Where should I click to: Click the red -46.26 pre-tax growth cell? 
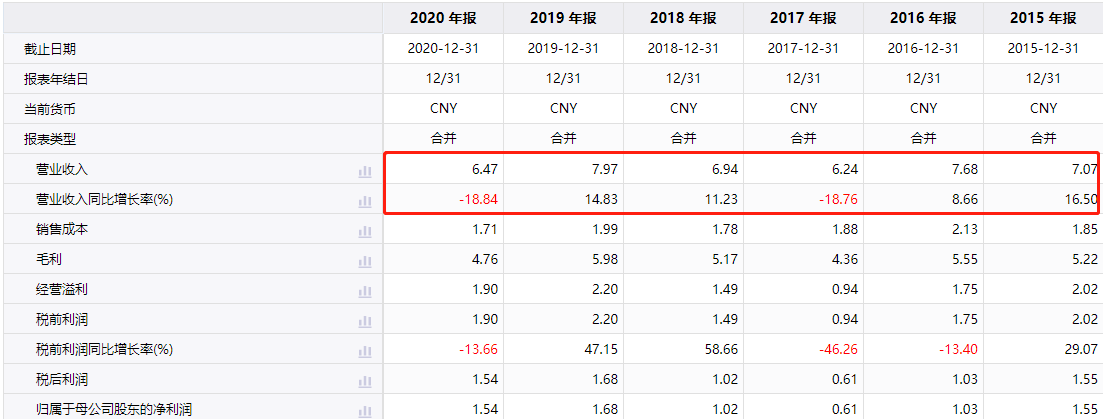pyautogui.click(x=837, y=349)
